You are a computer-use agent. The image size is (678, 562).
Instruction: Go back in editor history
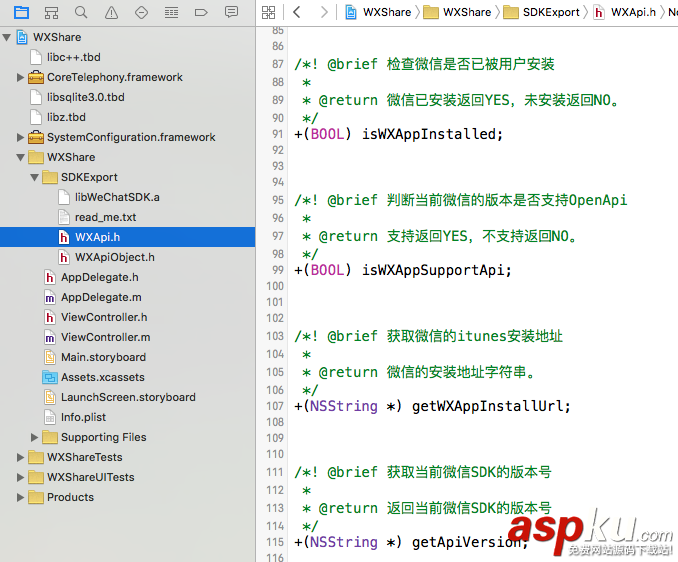[297, 12]
